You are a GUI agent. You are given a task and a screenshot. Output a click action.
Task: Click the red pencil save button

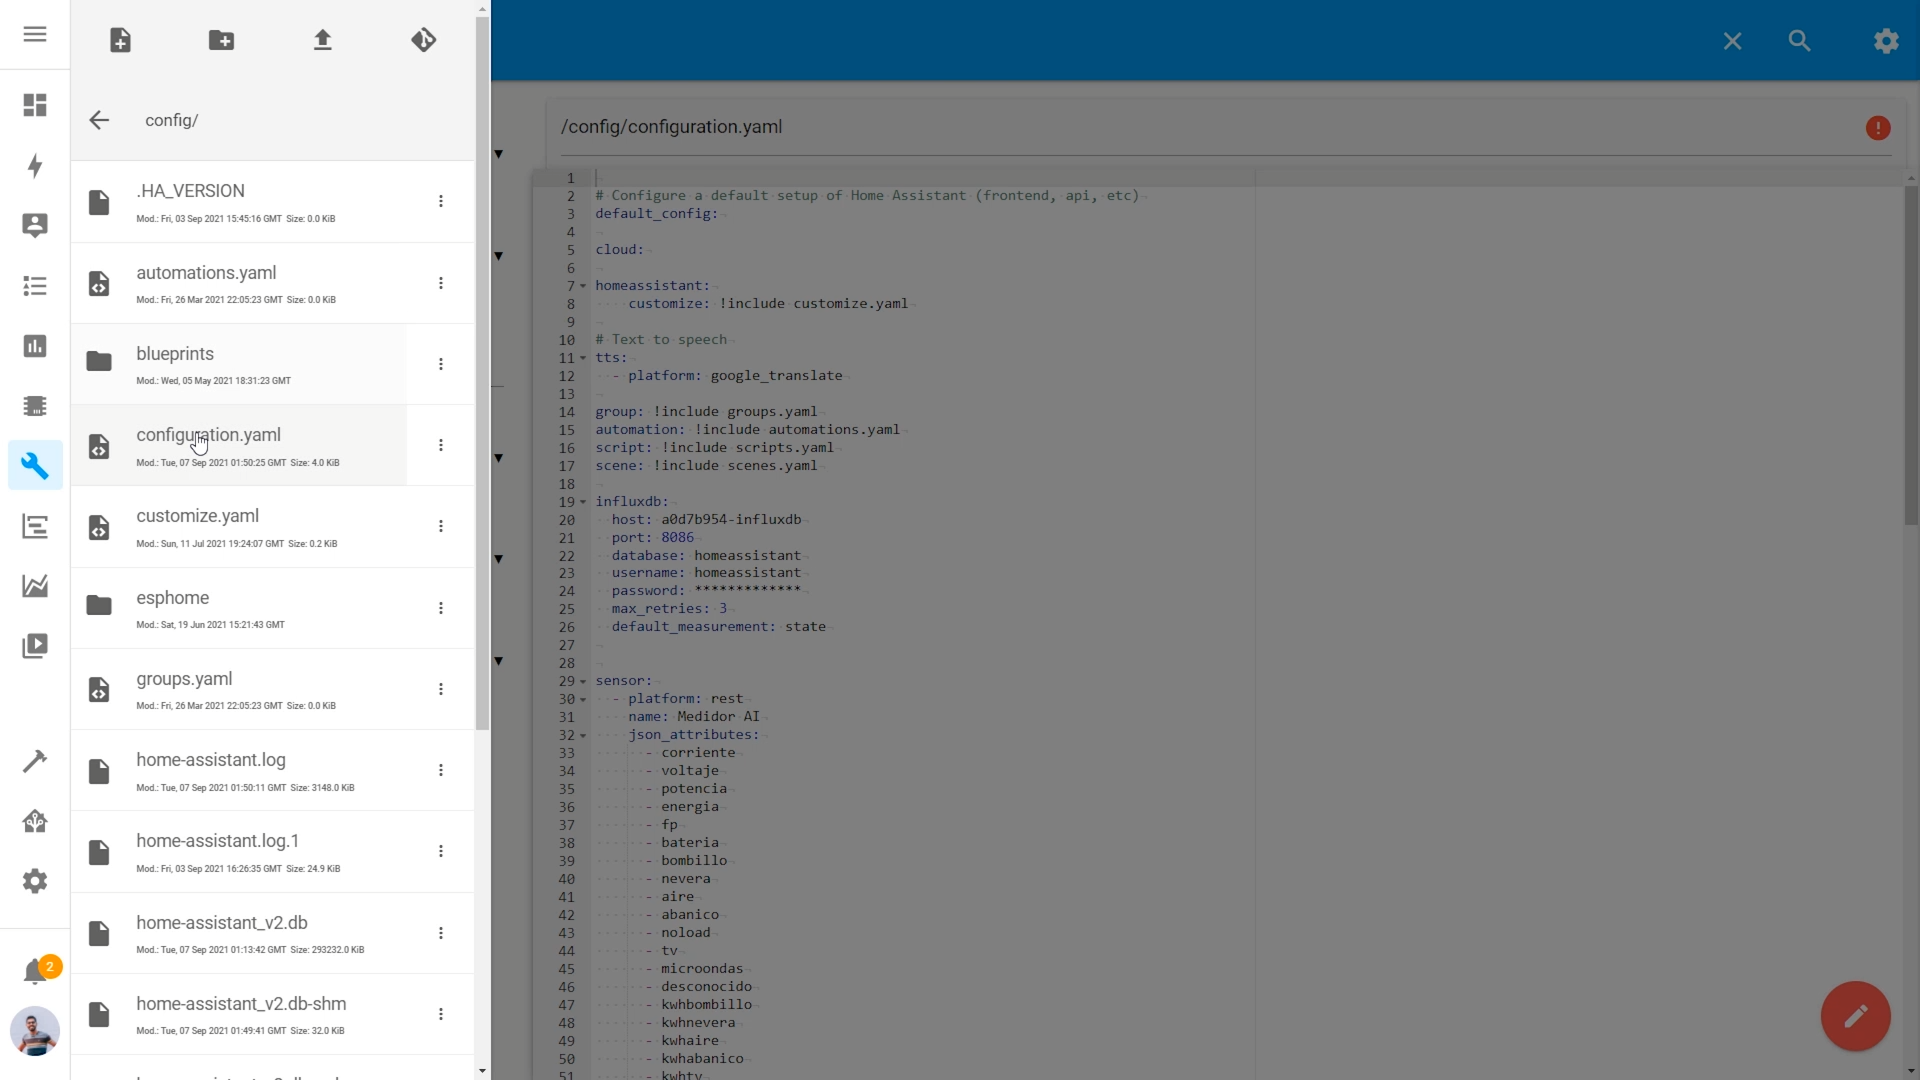click(x=1855, y=1016)
